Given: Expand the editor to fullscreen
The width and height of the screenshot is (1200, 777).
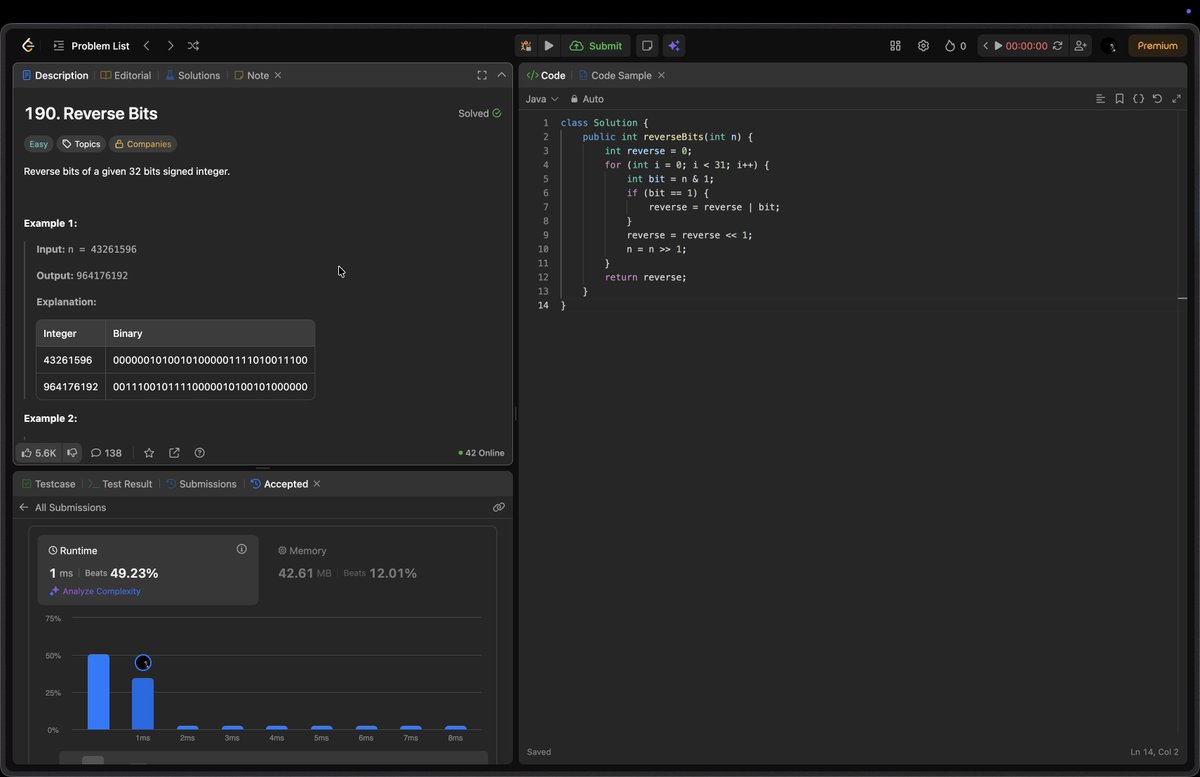Looking at the screenshot, I should pos(1176,99).
